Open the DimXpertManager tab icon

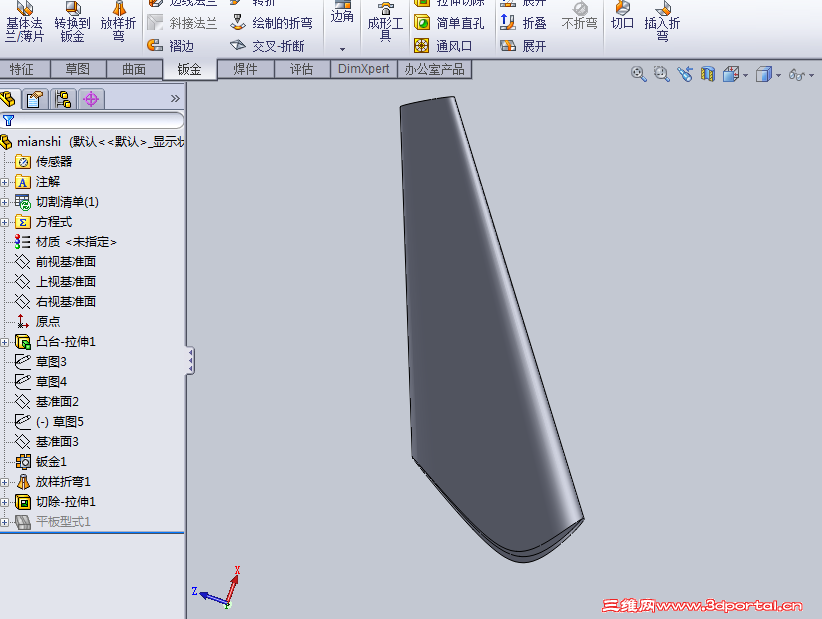point(91,99)
